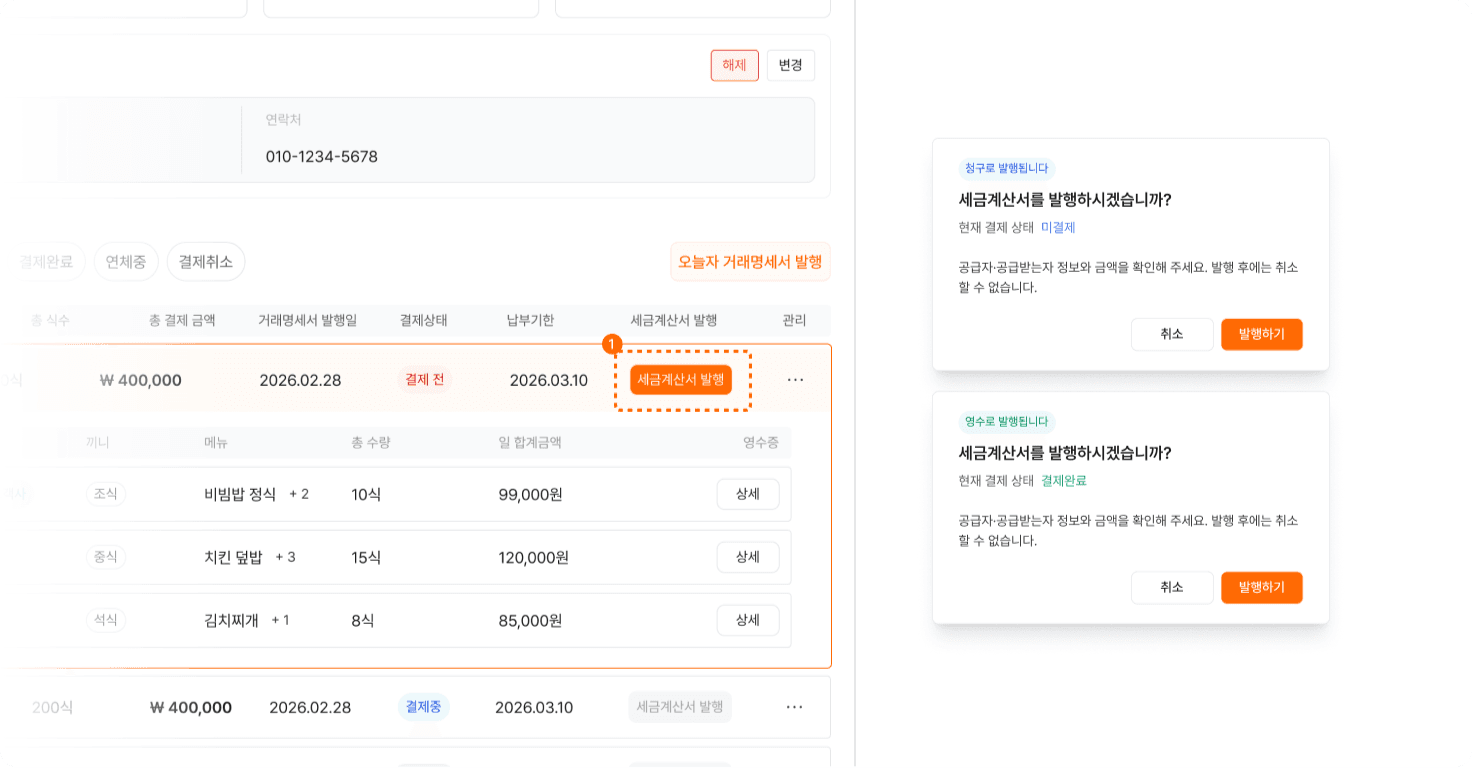Click 발행하기 in the 청구로 발행됩니다 dialog

coord(1262,334)
